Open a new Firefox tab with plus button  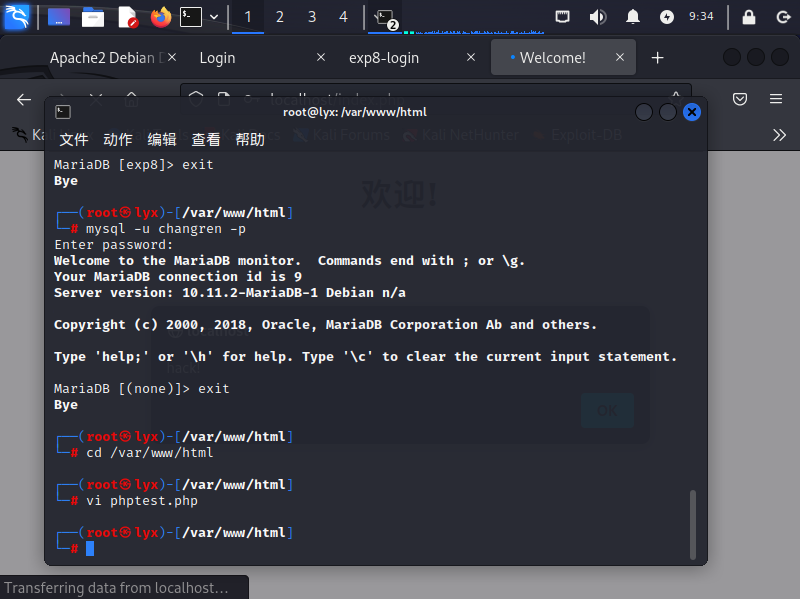tap(658, 58)
